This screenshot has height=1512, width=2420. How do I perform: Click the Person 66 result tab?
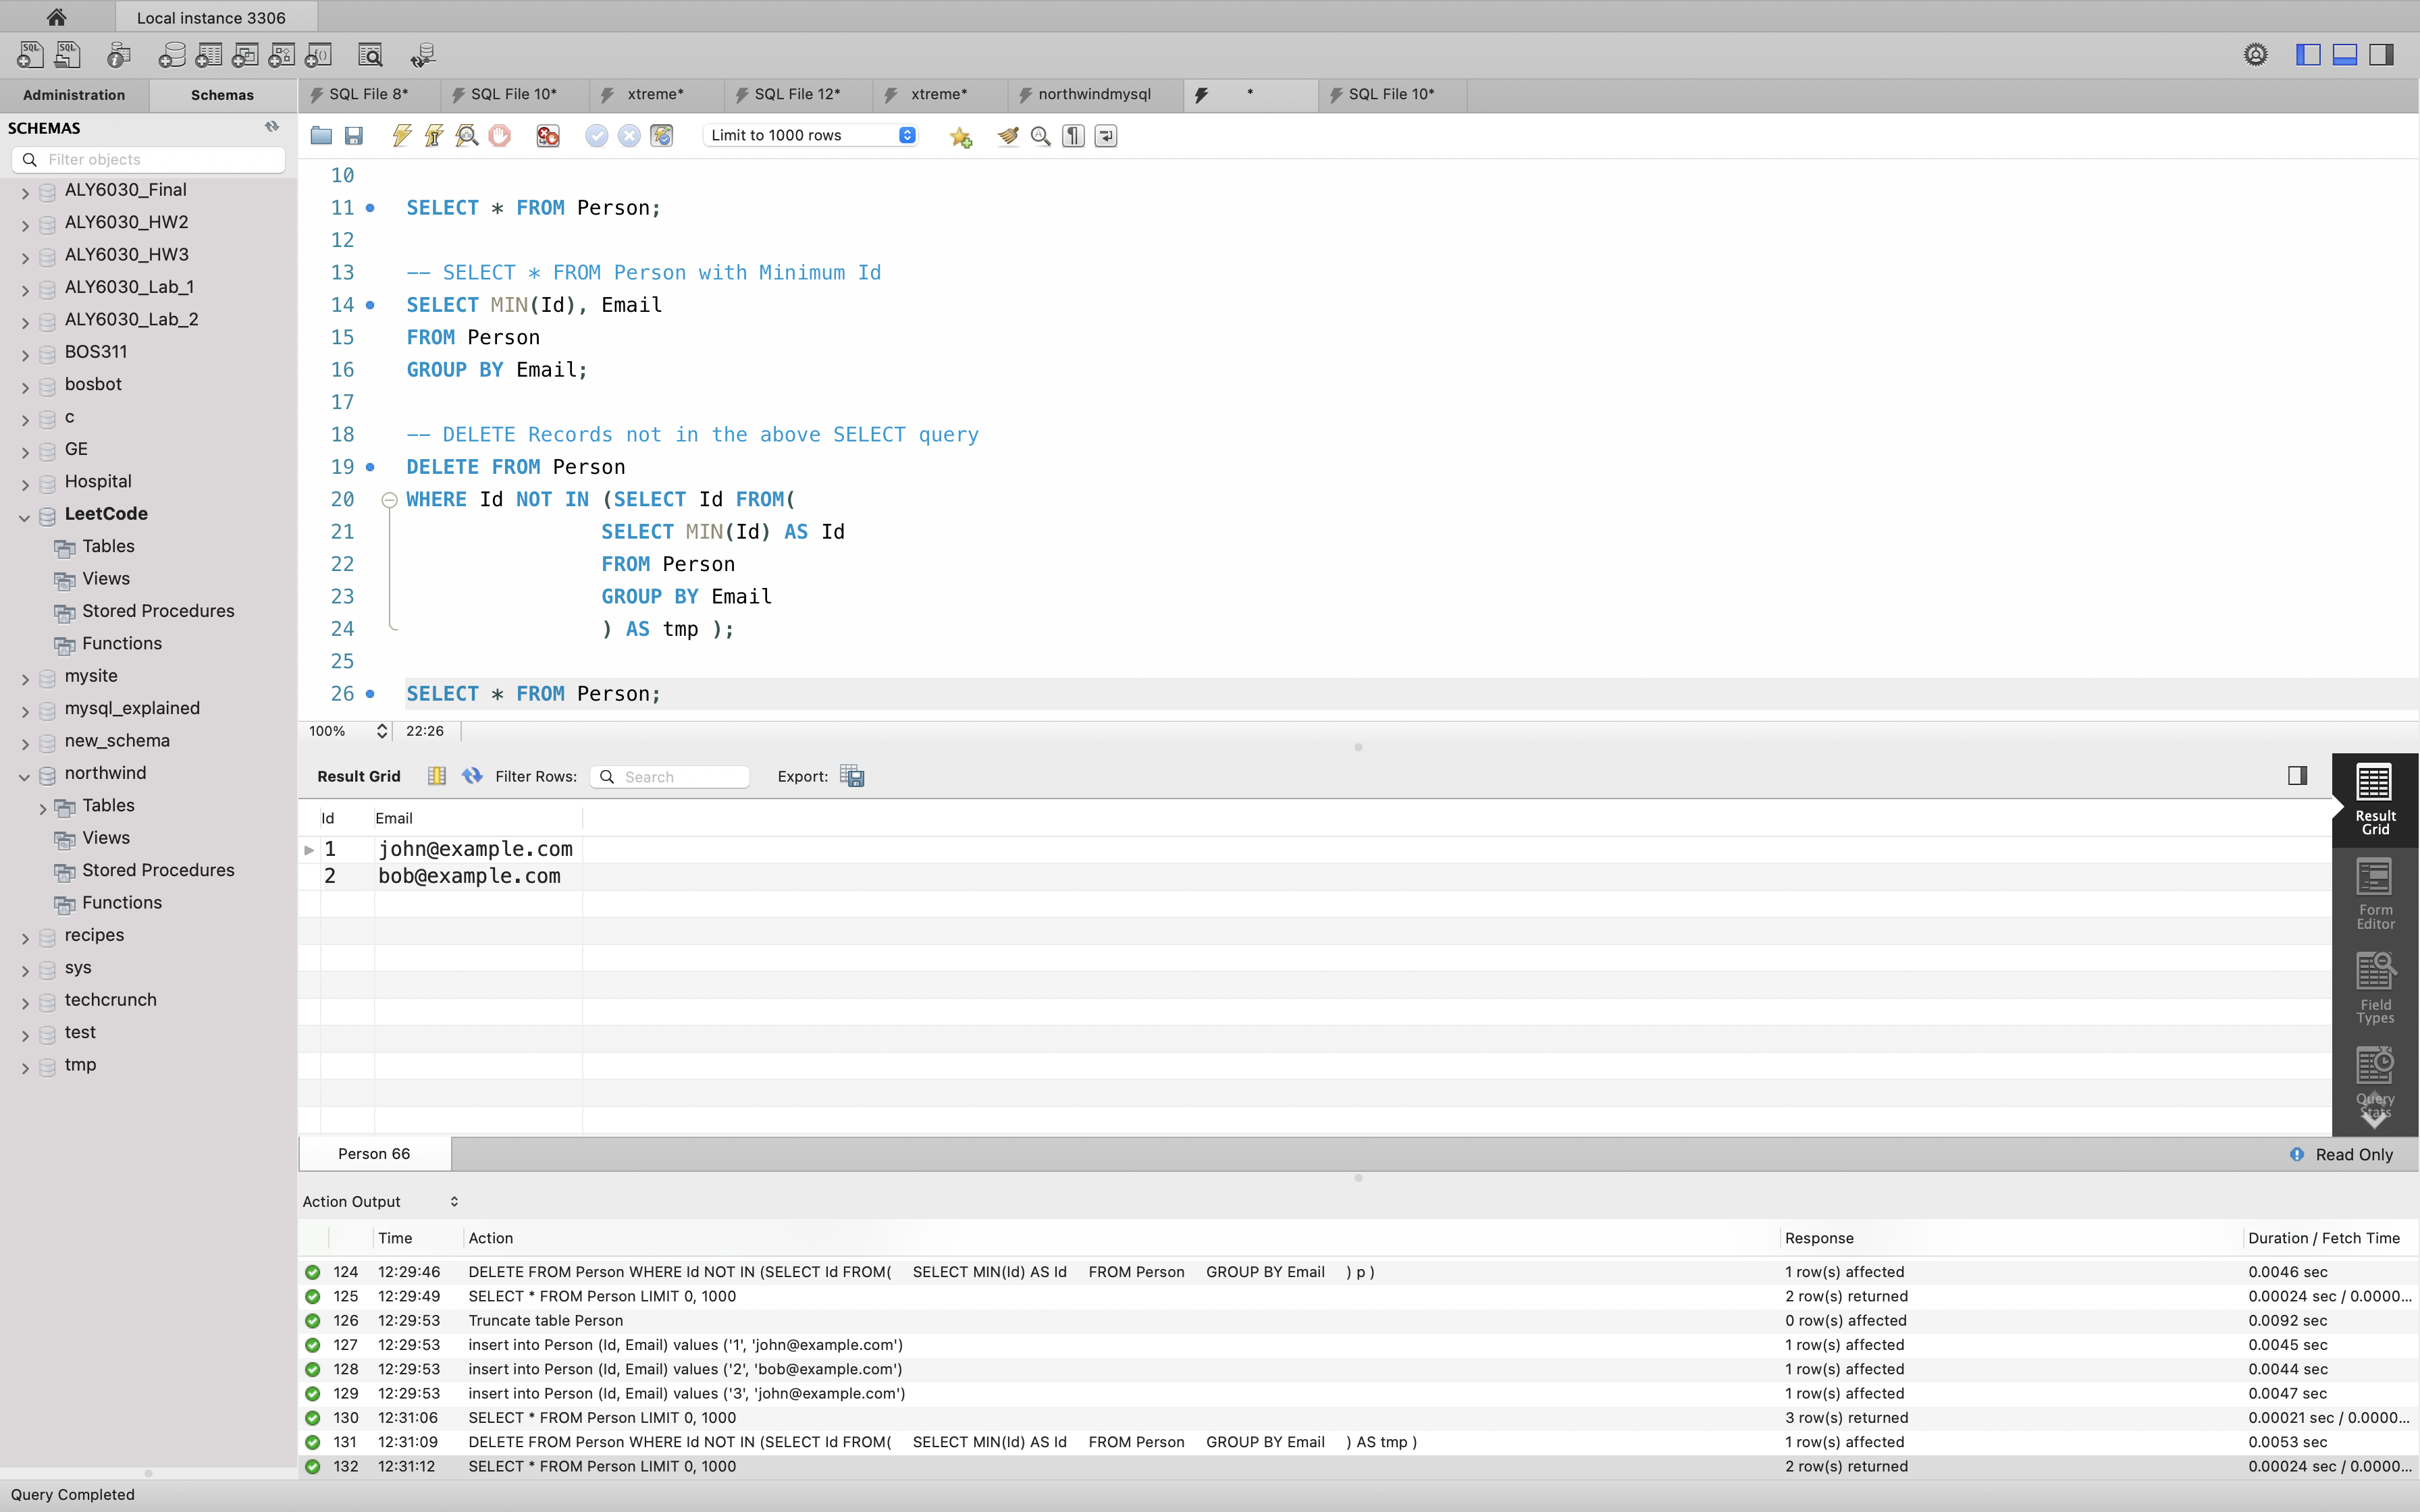pos(374,1153)
